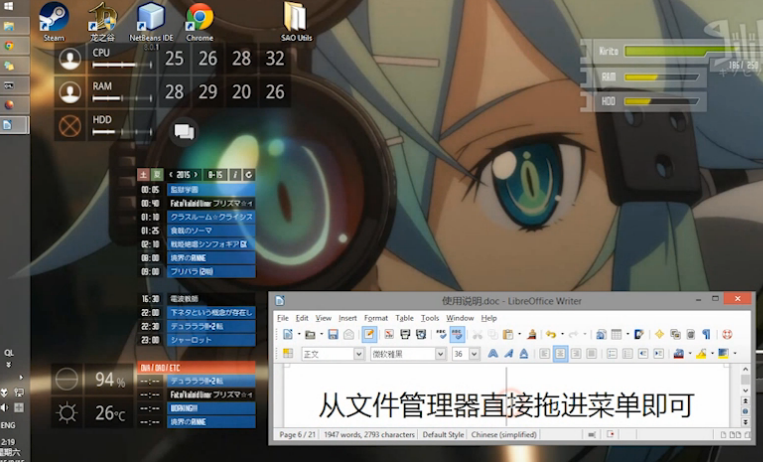Open Chrome desktop shortcut
Screen dimensions: 763x462
point(200,22)
